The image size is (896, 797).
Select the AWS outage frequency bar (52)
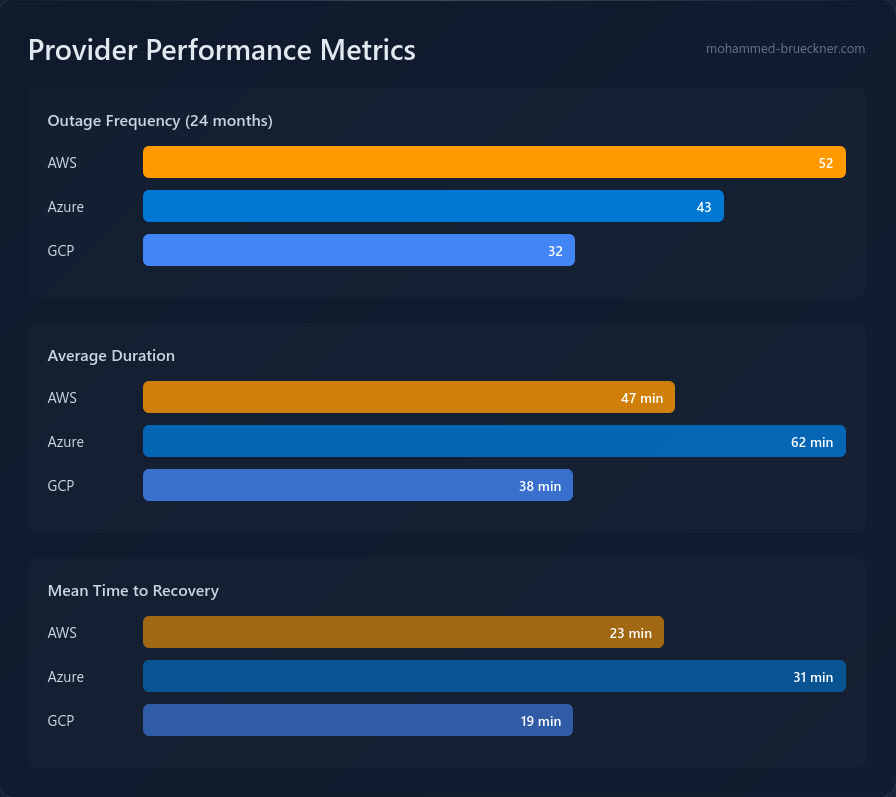coord(494,162)
